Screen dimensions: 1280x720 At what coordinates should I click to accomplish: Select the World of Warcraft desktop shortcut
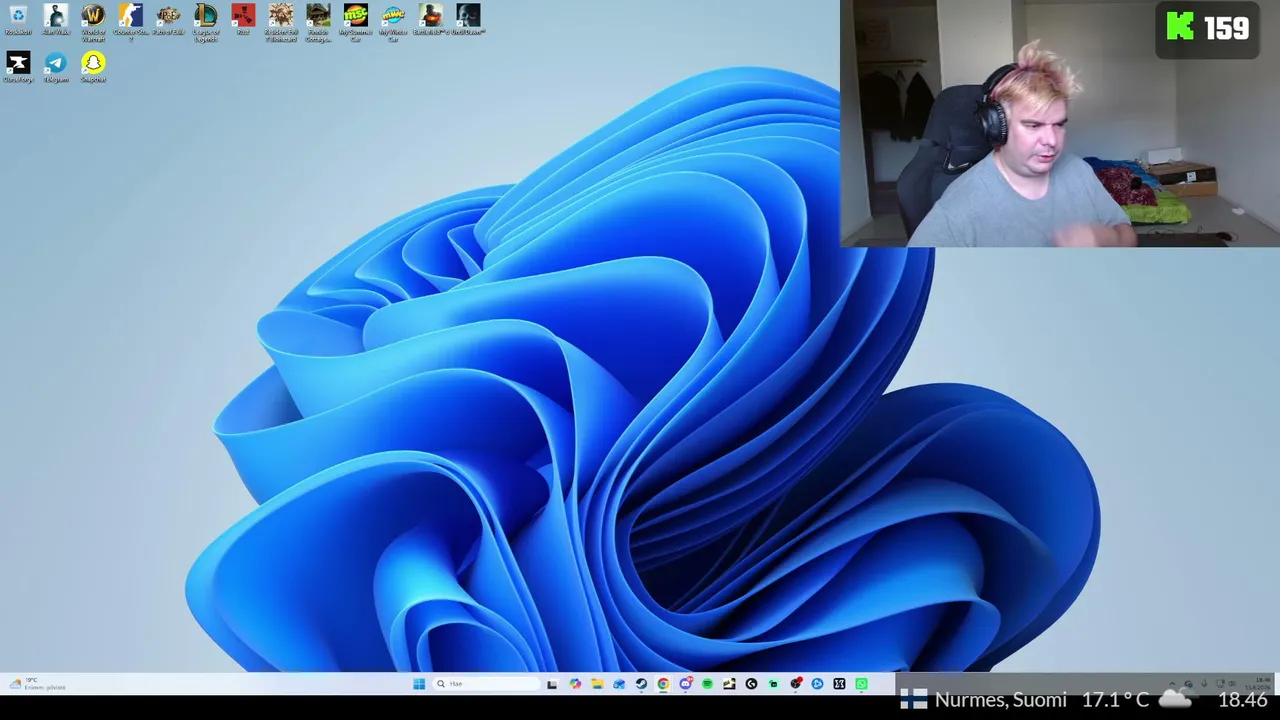93,22
